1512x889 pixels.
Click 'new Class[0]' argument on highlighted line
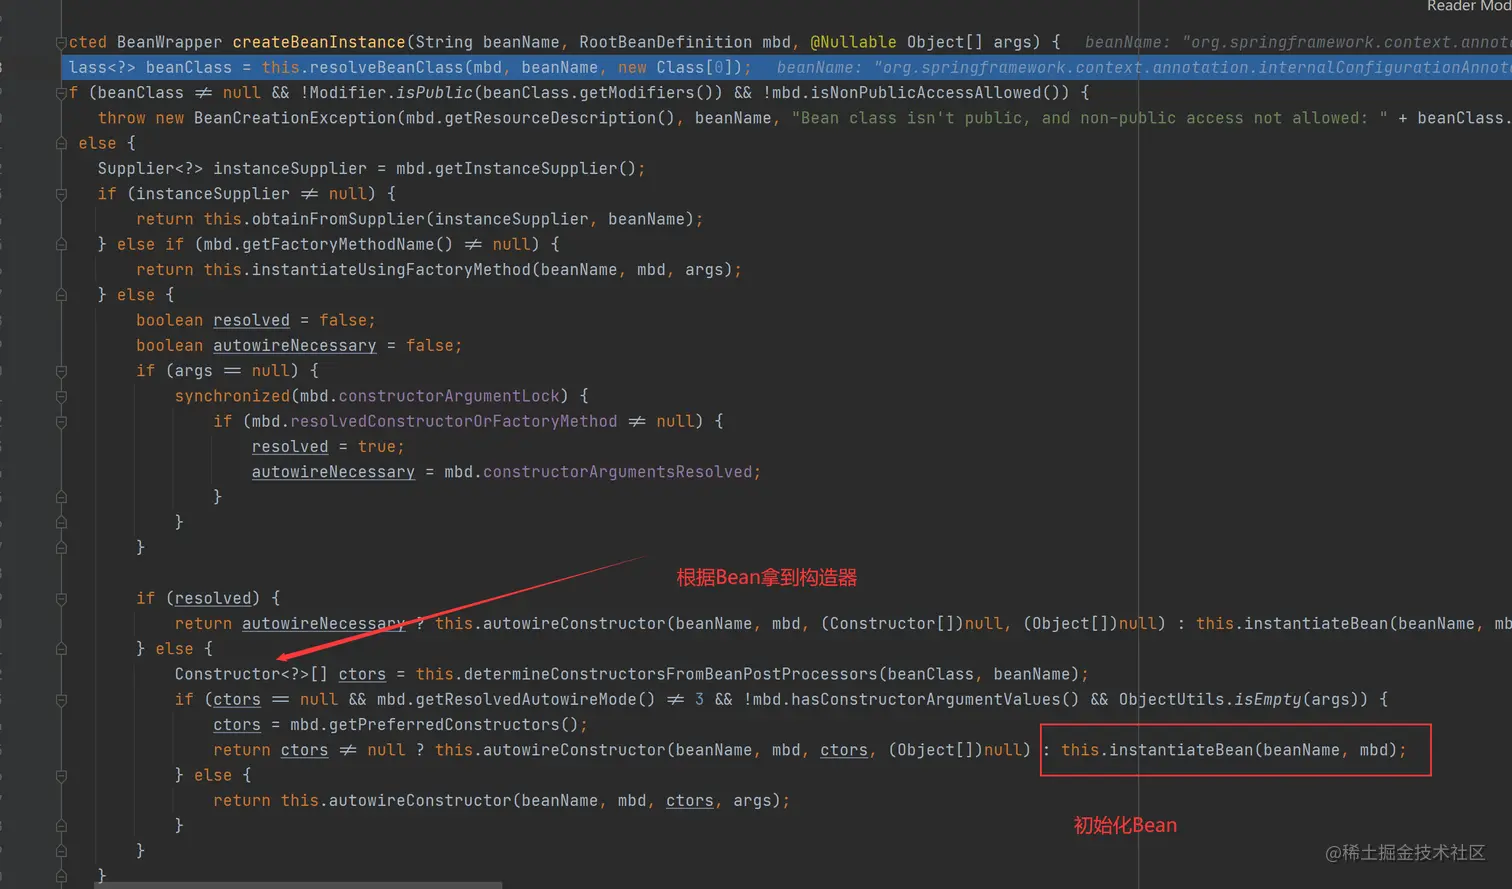click(679, 67)
